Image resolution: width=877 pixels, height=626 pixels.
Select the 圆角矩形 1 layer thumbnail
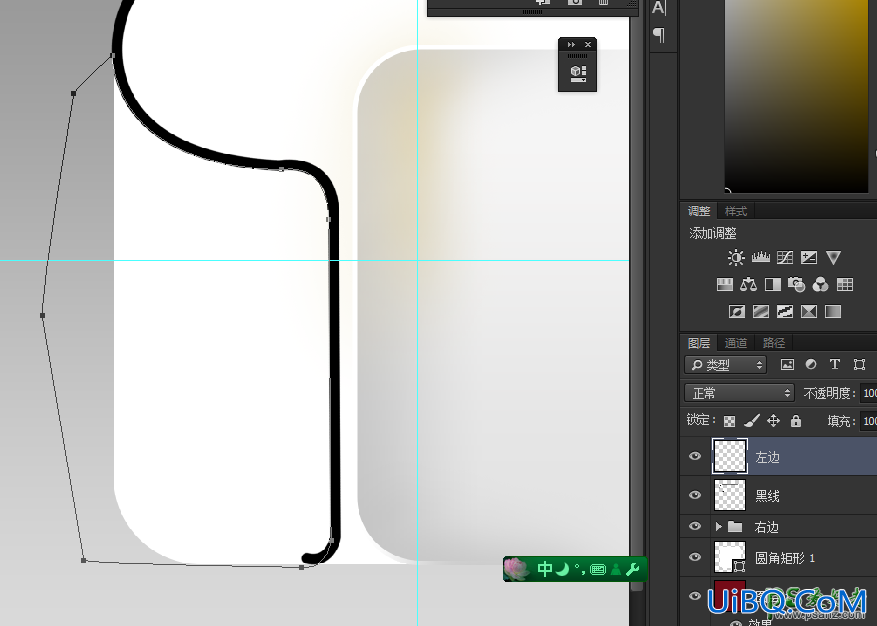[x=730, y=557]
